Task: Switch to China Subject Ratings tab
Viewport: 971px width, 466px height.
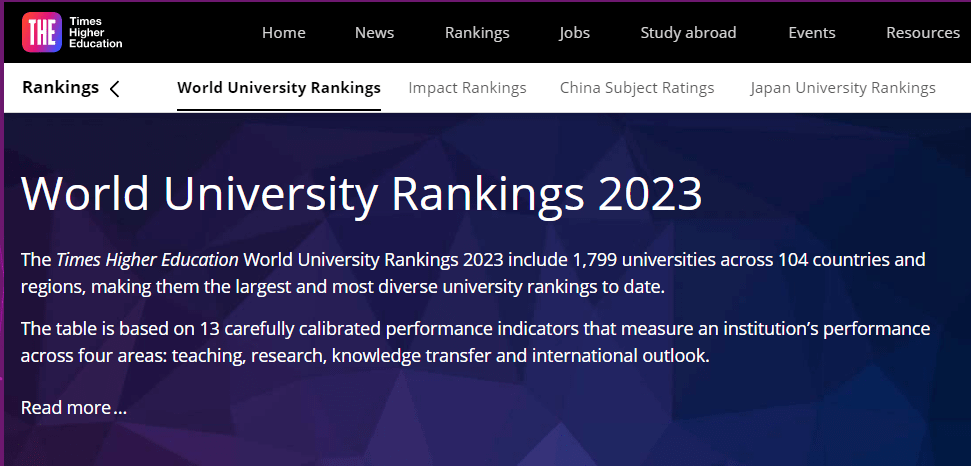Action: point(637,88)
